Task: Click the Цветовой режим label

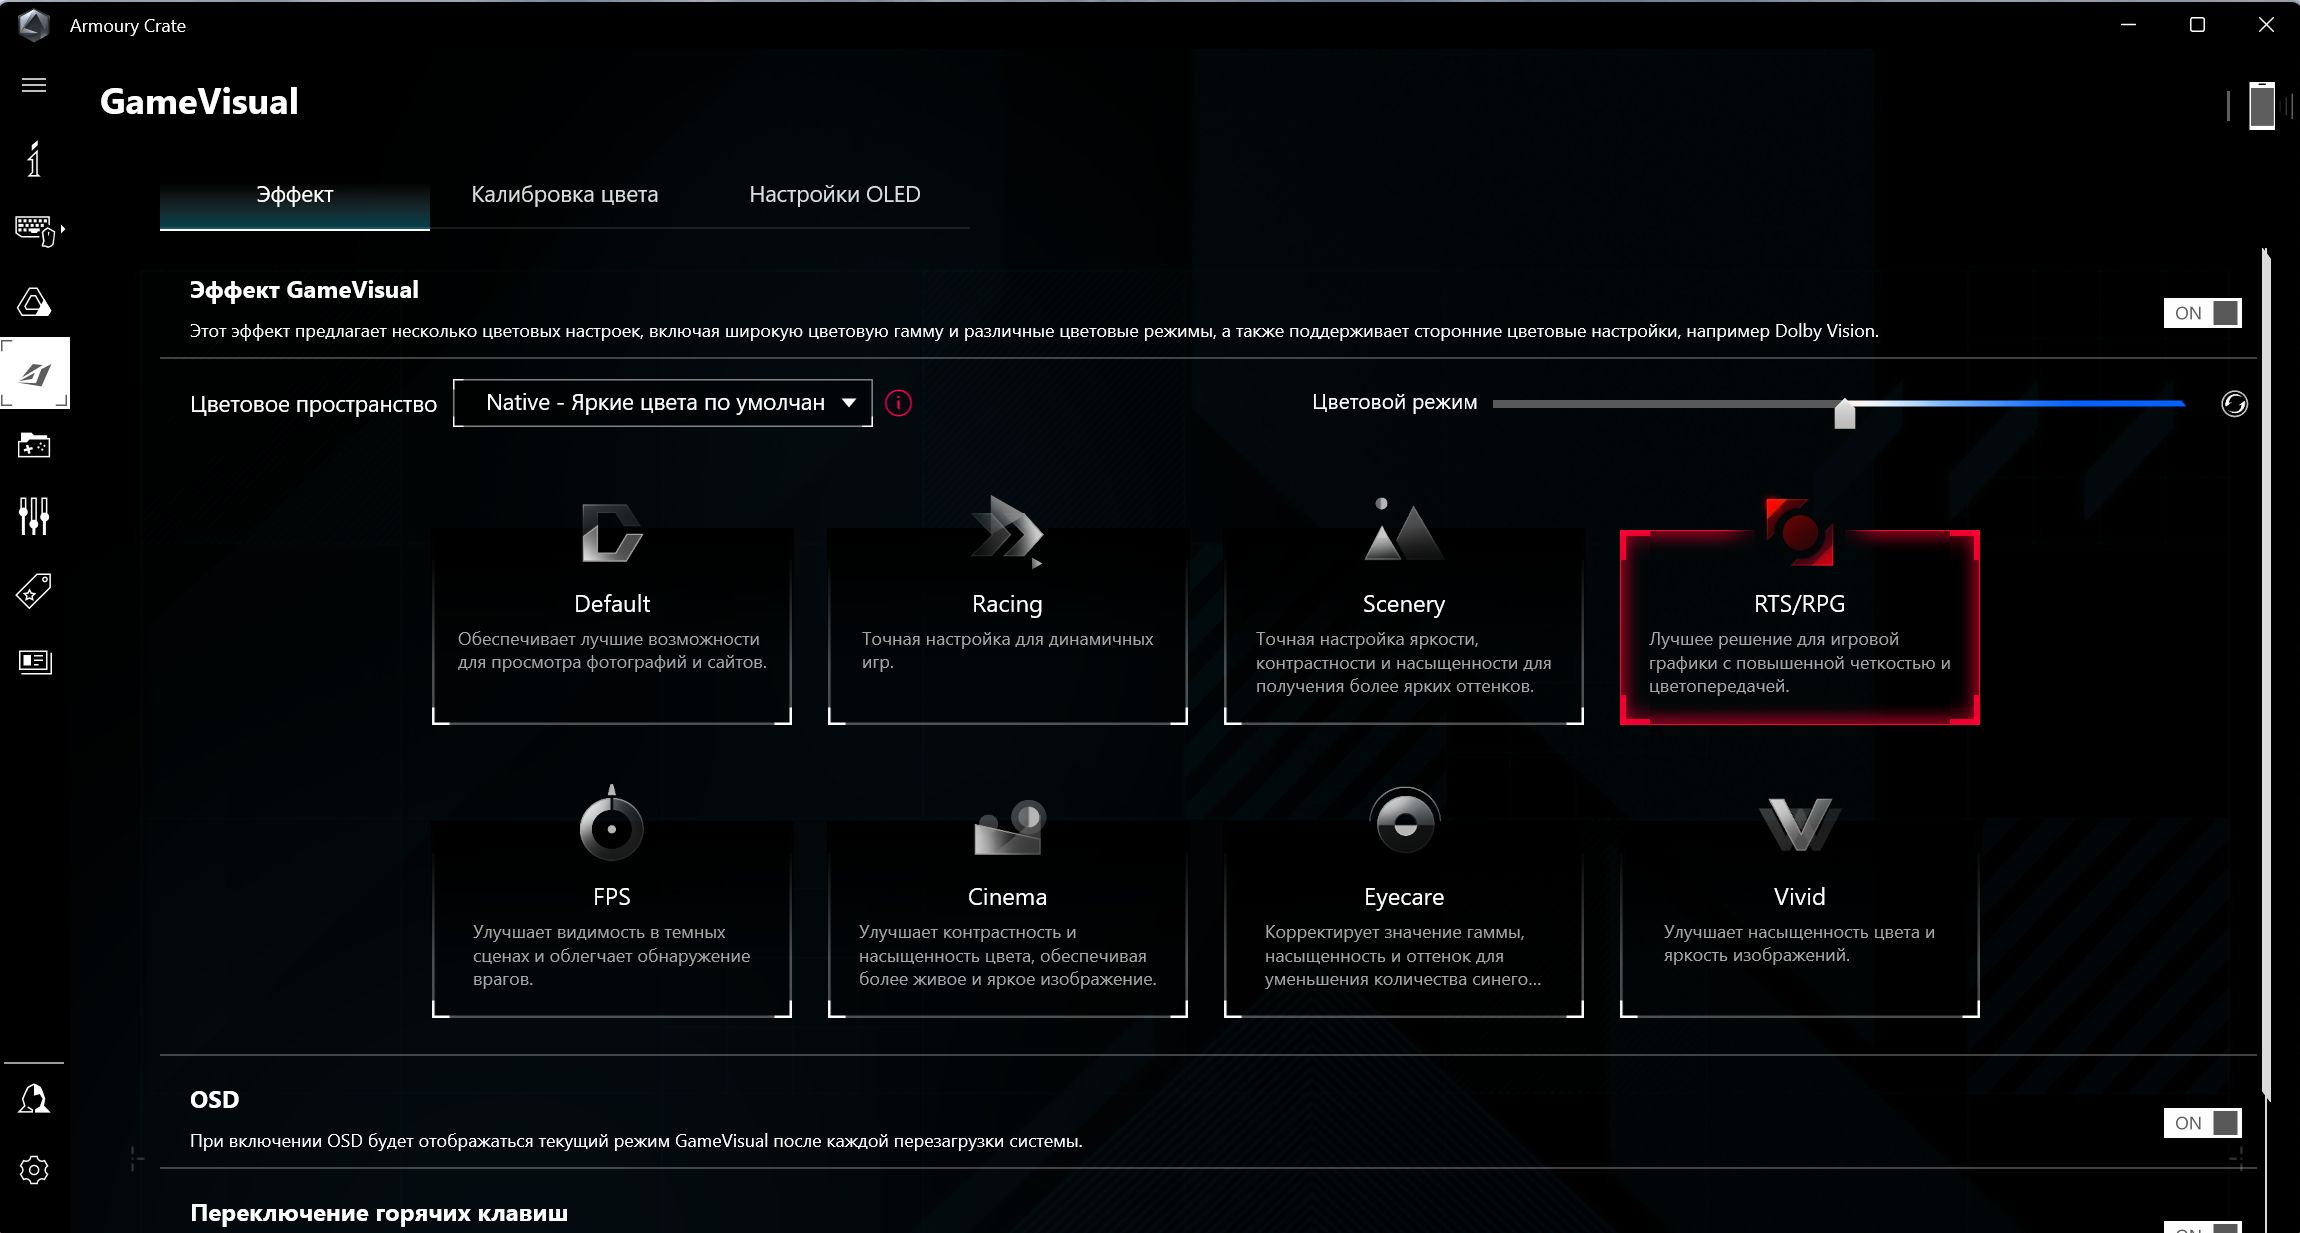Action: click(1394, 402)
